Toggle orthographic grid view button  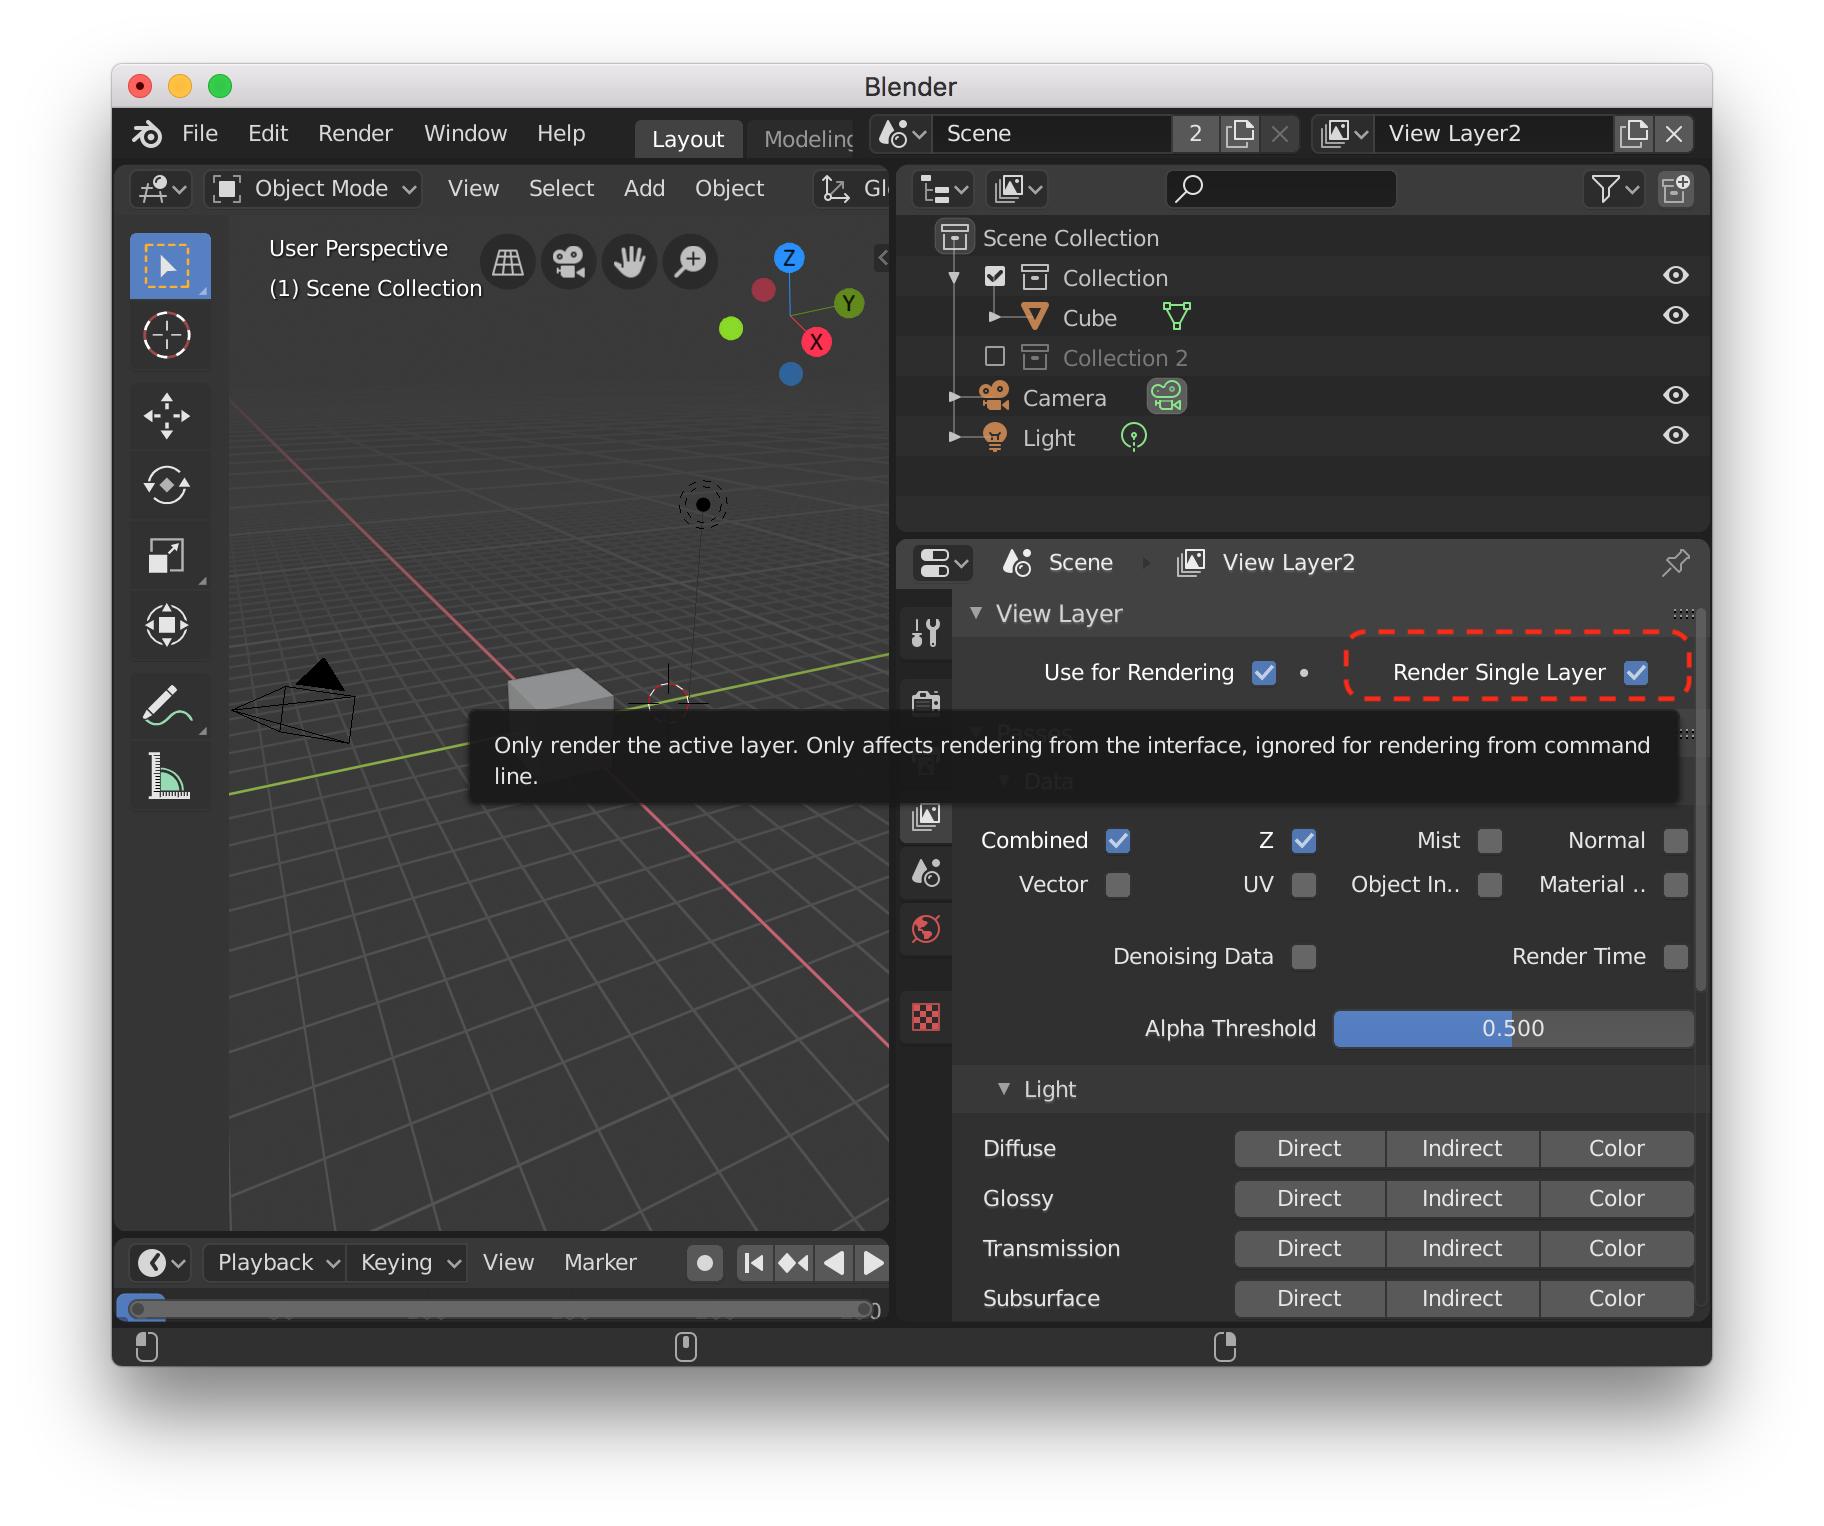(x=508, y=262)
